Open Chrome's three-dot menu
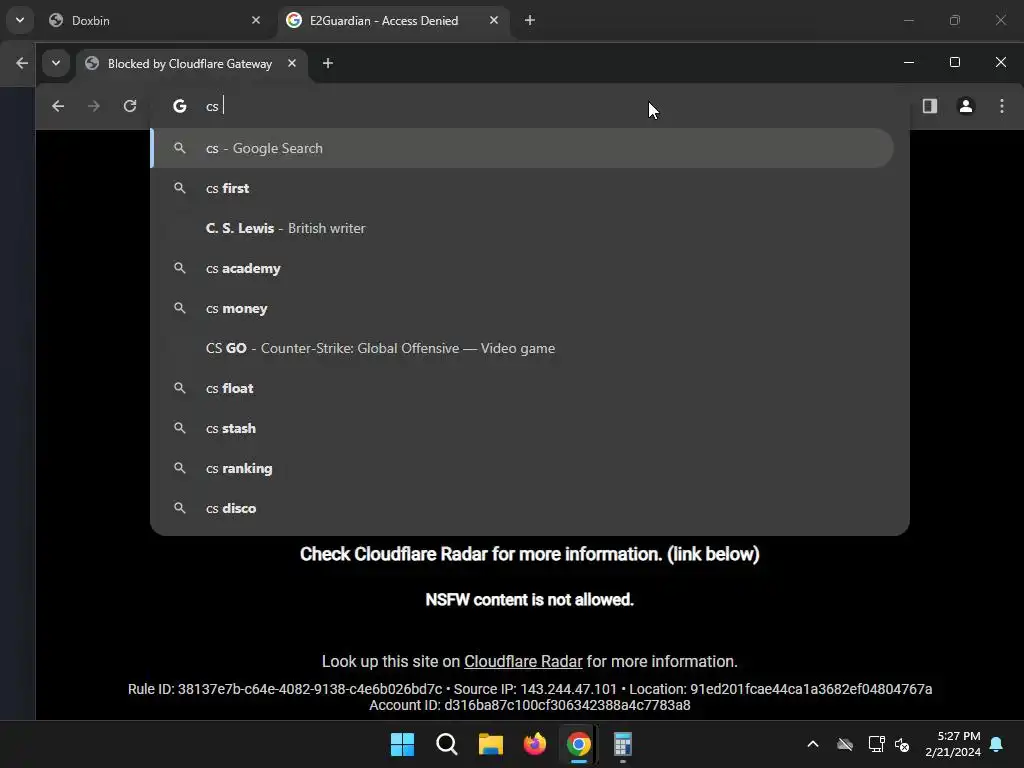The height and width of the screenshot is (768, 1024). (x=1002, y=106)
